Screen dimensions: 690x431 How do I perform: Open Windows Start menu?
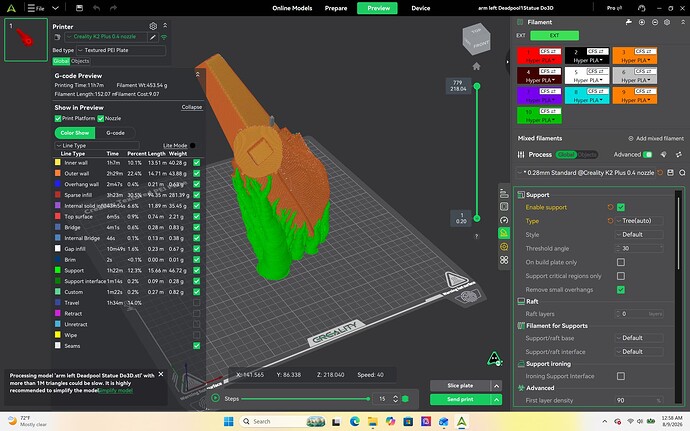pyautogui.click(x=228, y=421)
